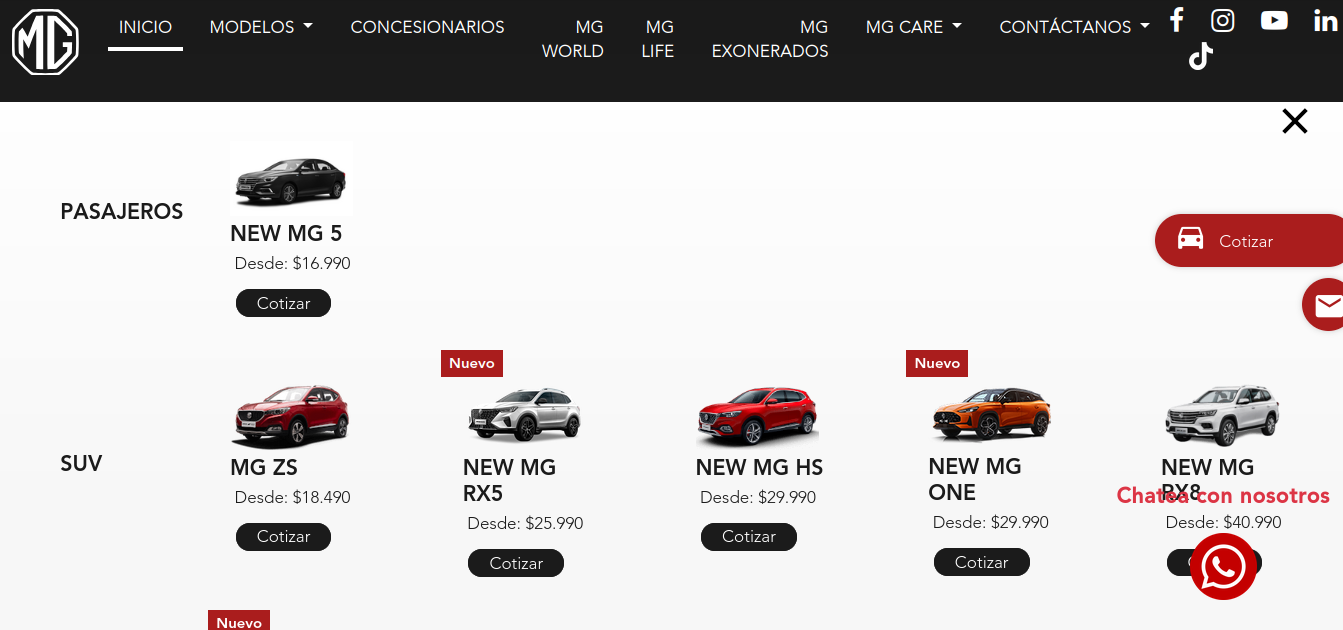The width and height of the screenshot is (1343, 630).
Task: Expand the CONTÁCTANOS dropdown
Action: coord(1075,27)
